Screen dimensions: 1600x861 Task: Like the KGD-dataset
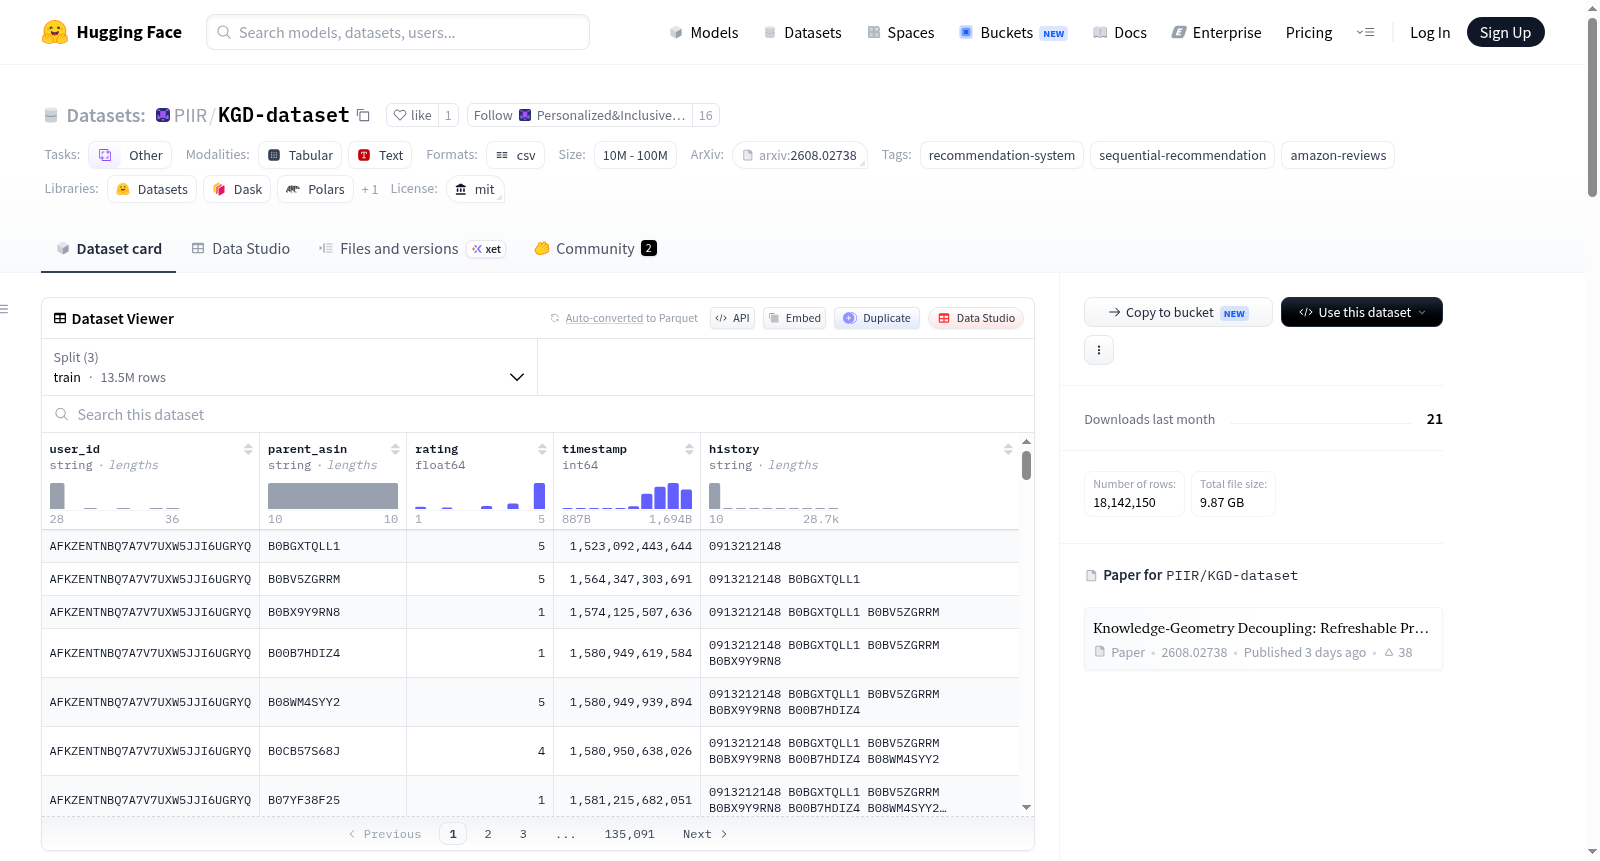tap(412, 116)
